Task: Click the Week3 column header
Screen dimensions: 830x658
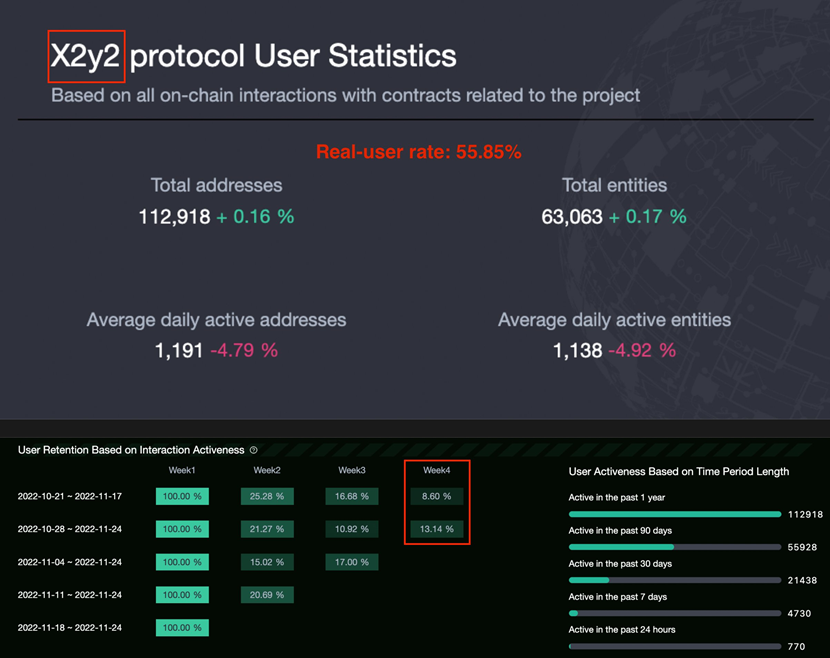Action: (x=351, y=470)
